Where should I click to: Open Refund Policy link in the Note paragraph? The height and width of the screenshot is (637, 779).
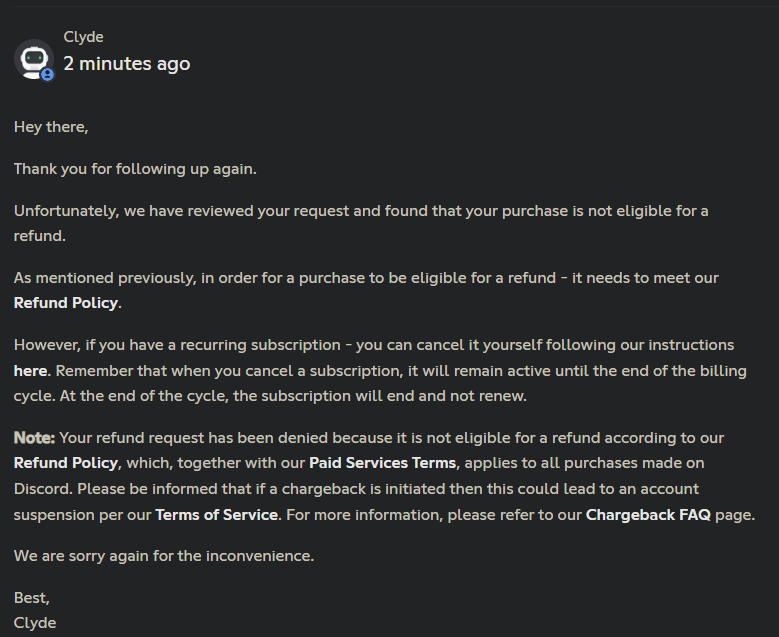tap(66, 463)
